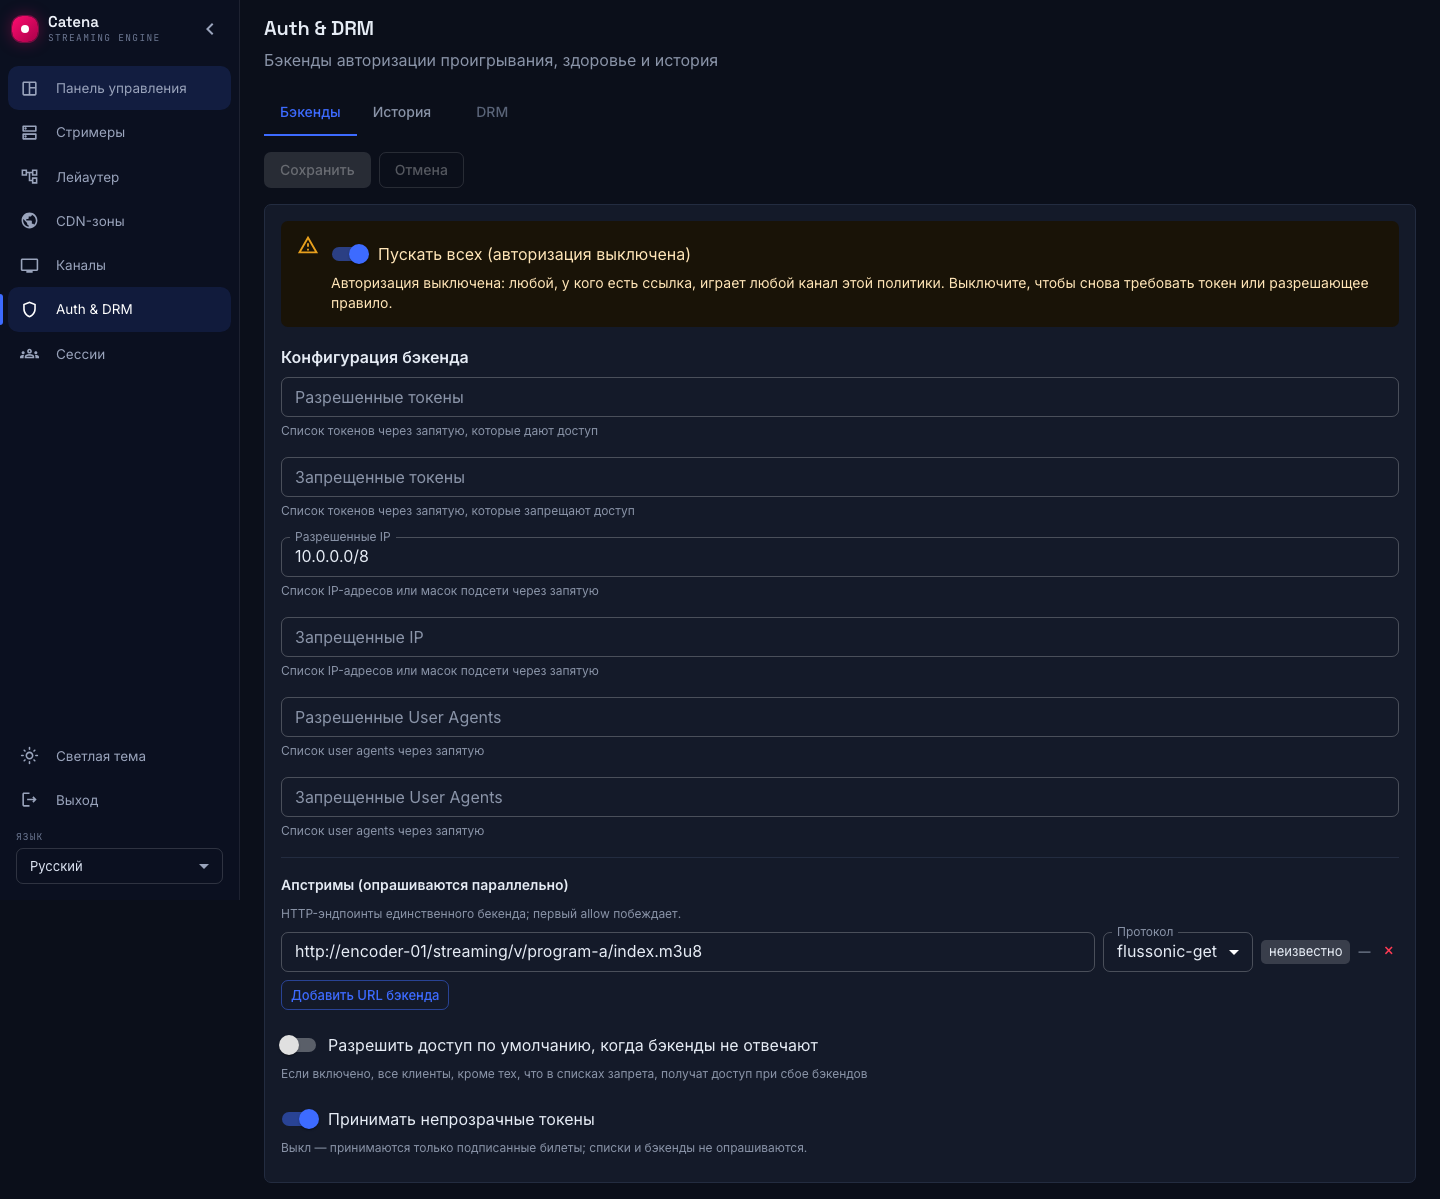Click the backend URL field with encoder-01
The width and height of the screenshot is (1440, 1199).
[x=688, y=952]
